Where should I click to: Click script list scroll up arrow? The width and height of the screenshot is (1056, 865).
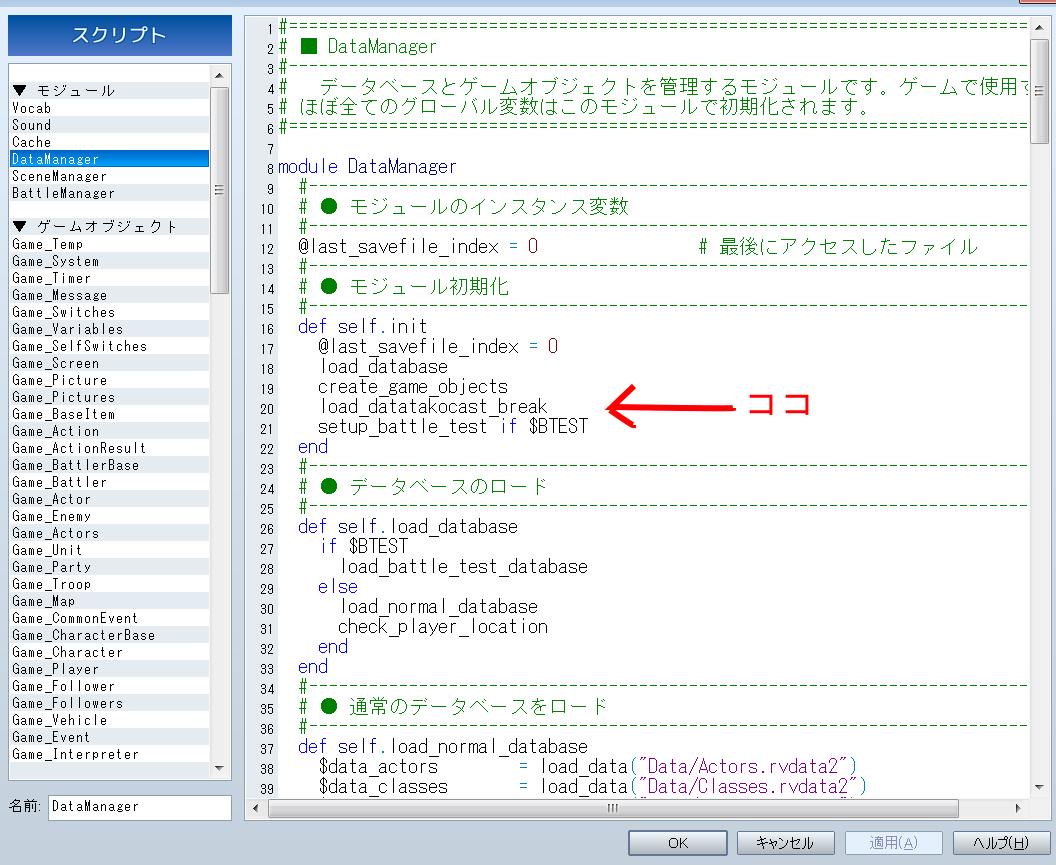point(219,74)
